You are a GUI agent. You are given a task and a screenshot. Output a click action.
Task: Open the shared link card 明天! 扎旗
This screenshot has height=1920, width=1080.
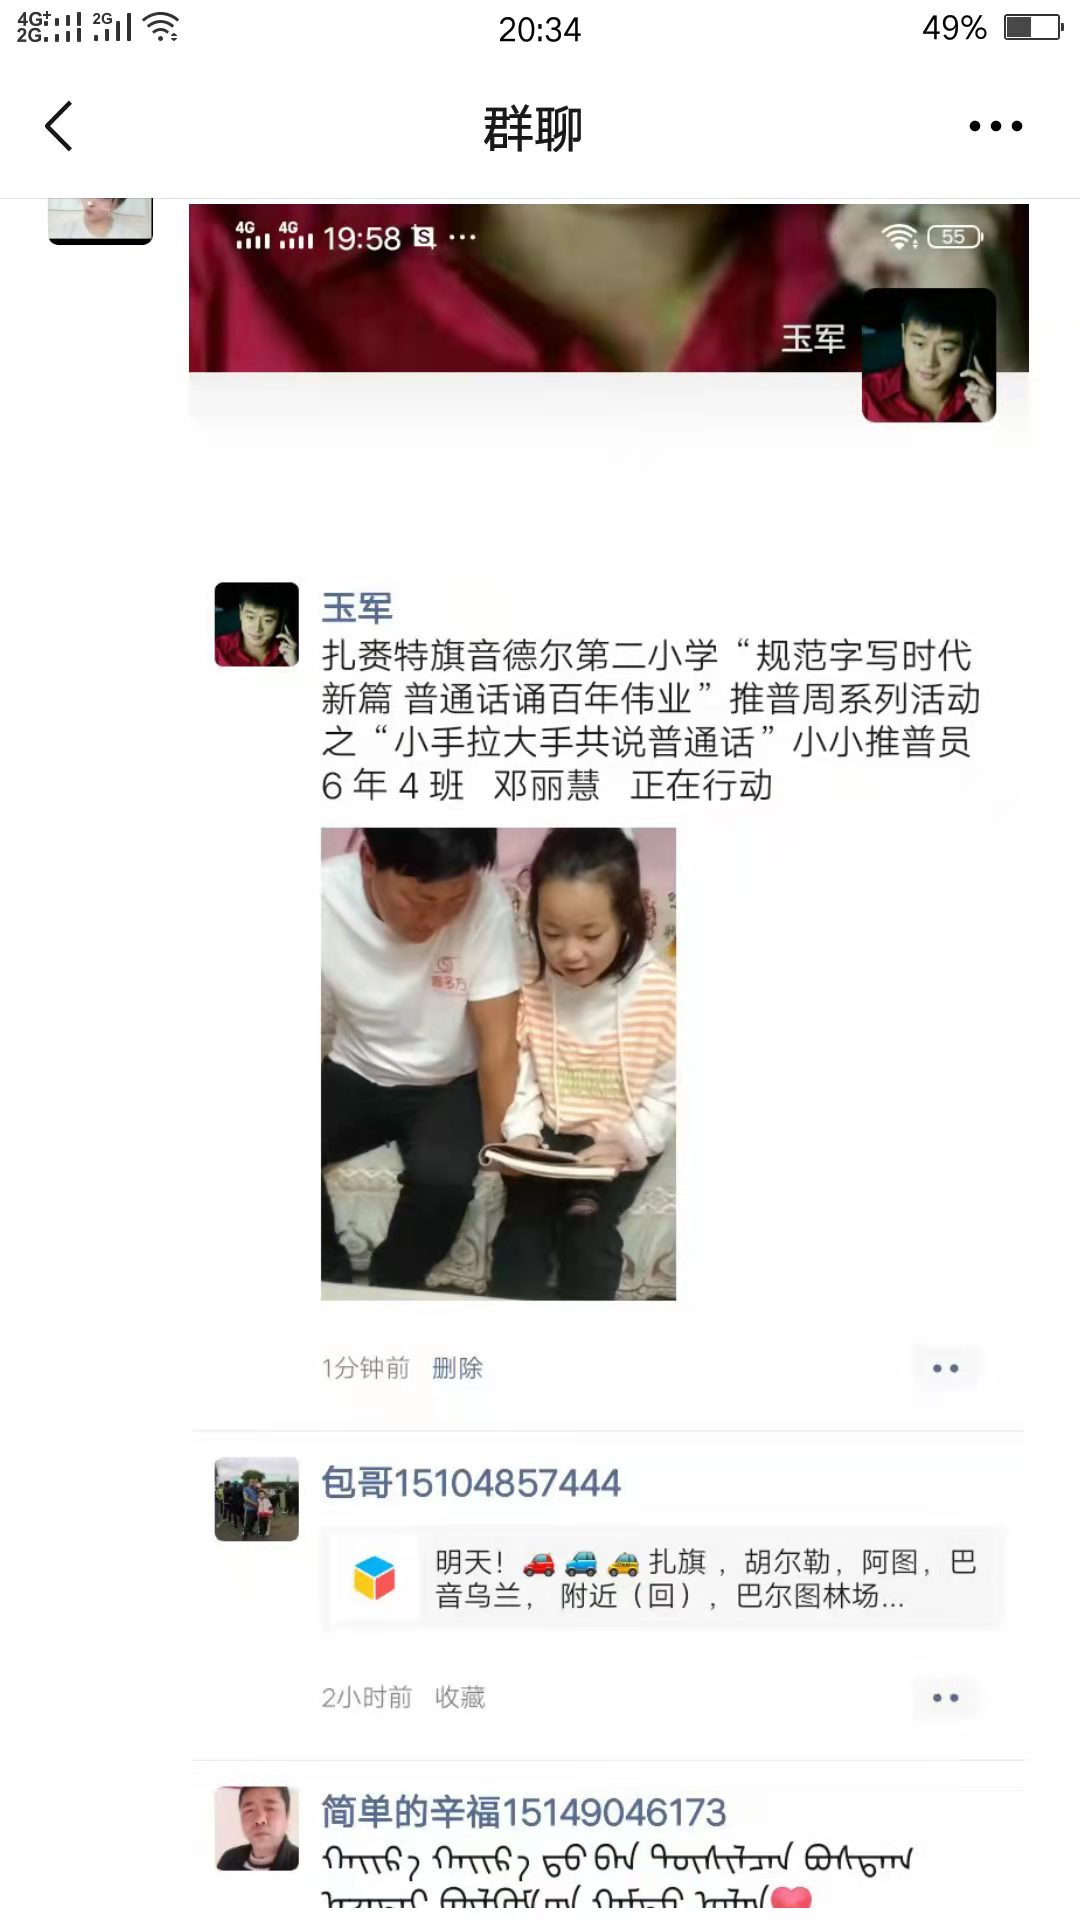pyautogui.click(x=662, y=1578)
